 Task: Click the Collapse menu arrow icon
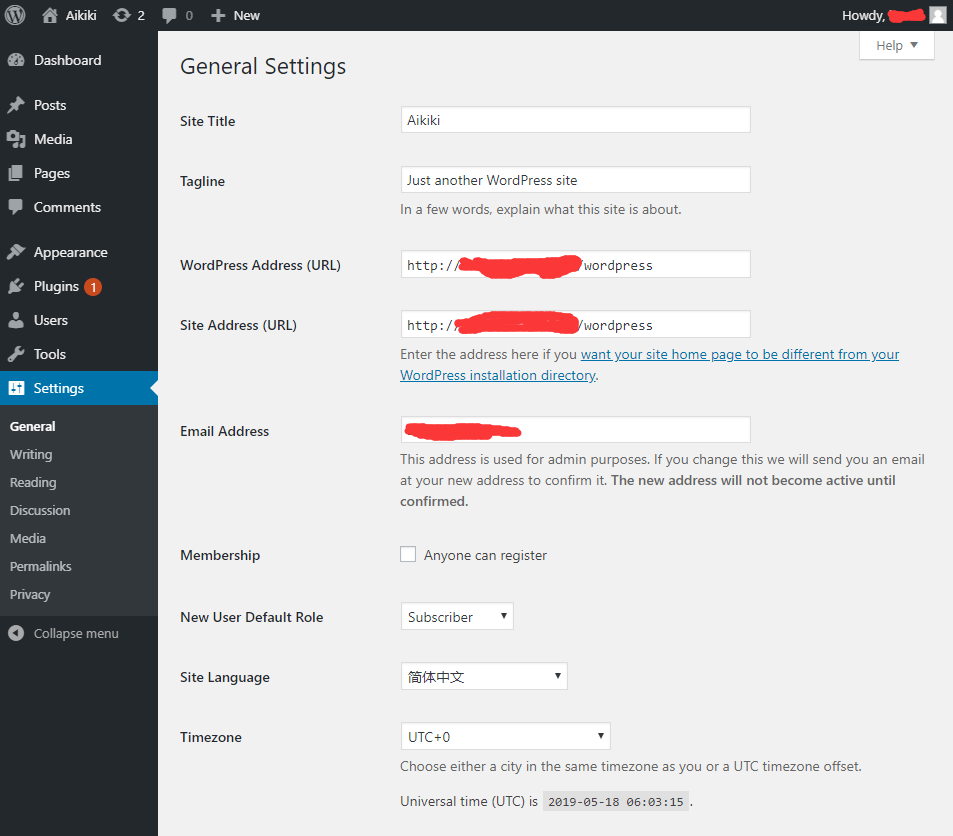coord(16,634)
